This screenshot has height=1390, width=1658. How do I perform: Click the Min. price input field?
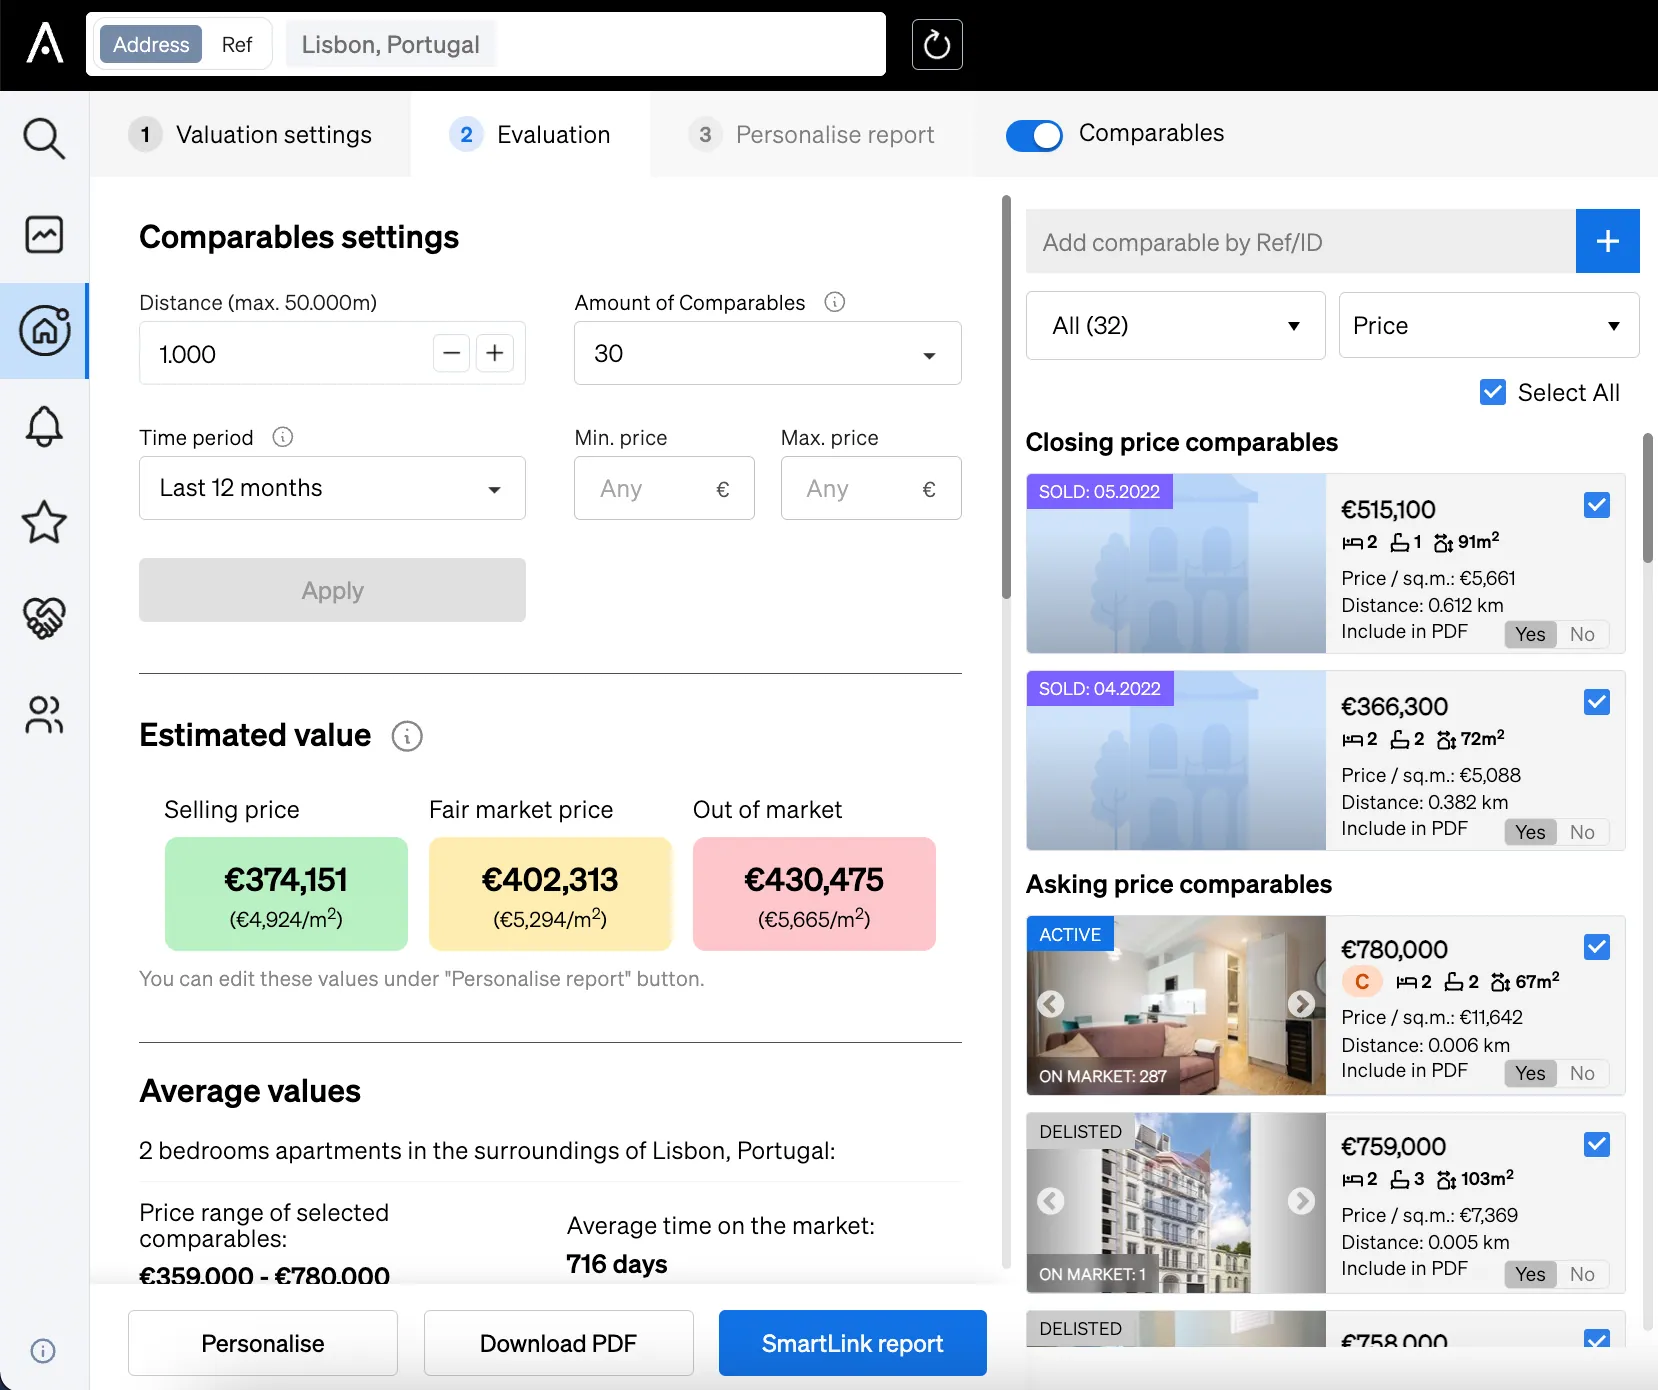point(664,488)
